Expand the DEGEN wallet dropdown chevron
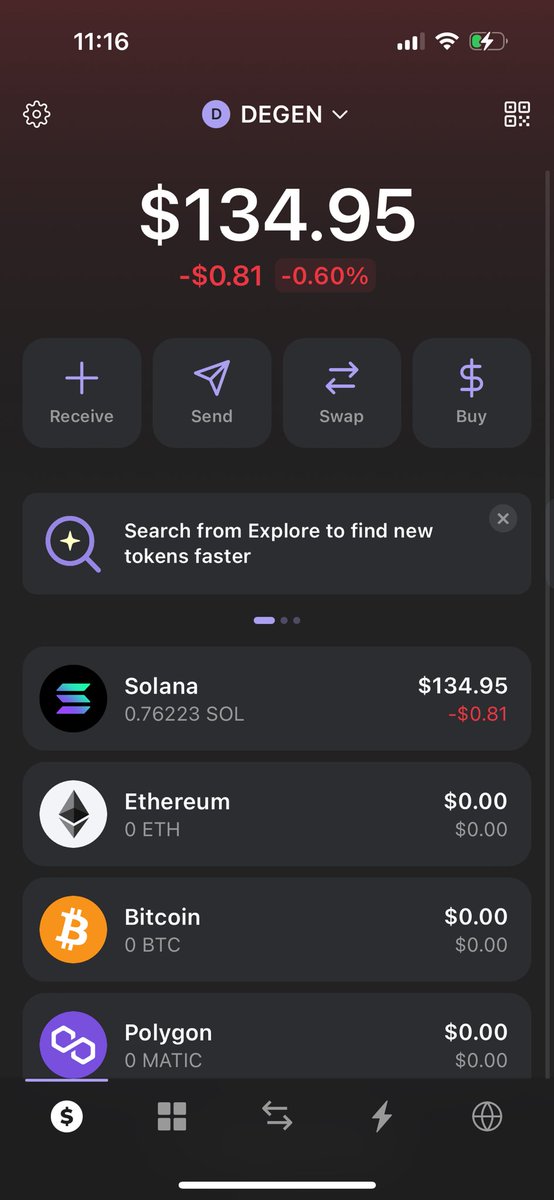Screen dimensions: 554x1200 click(x=340, y=115)
